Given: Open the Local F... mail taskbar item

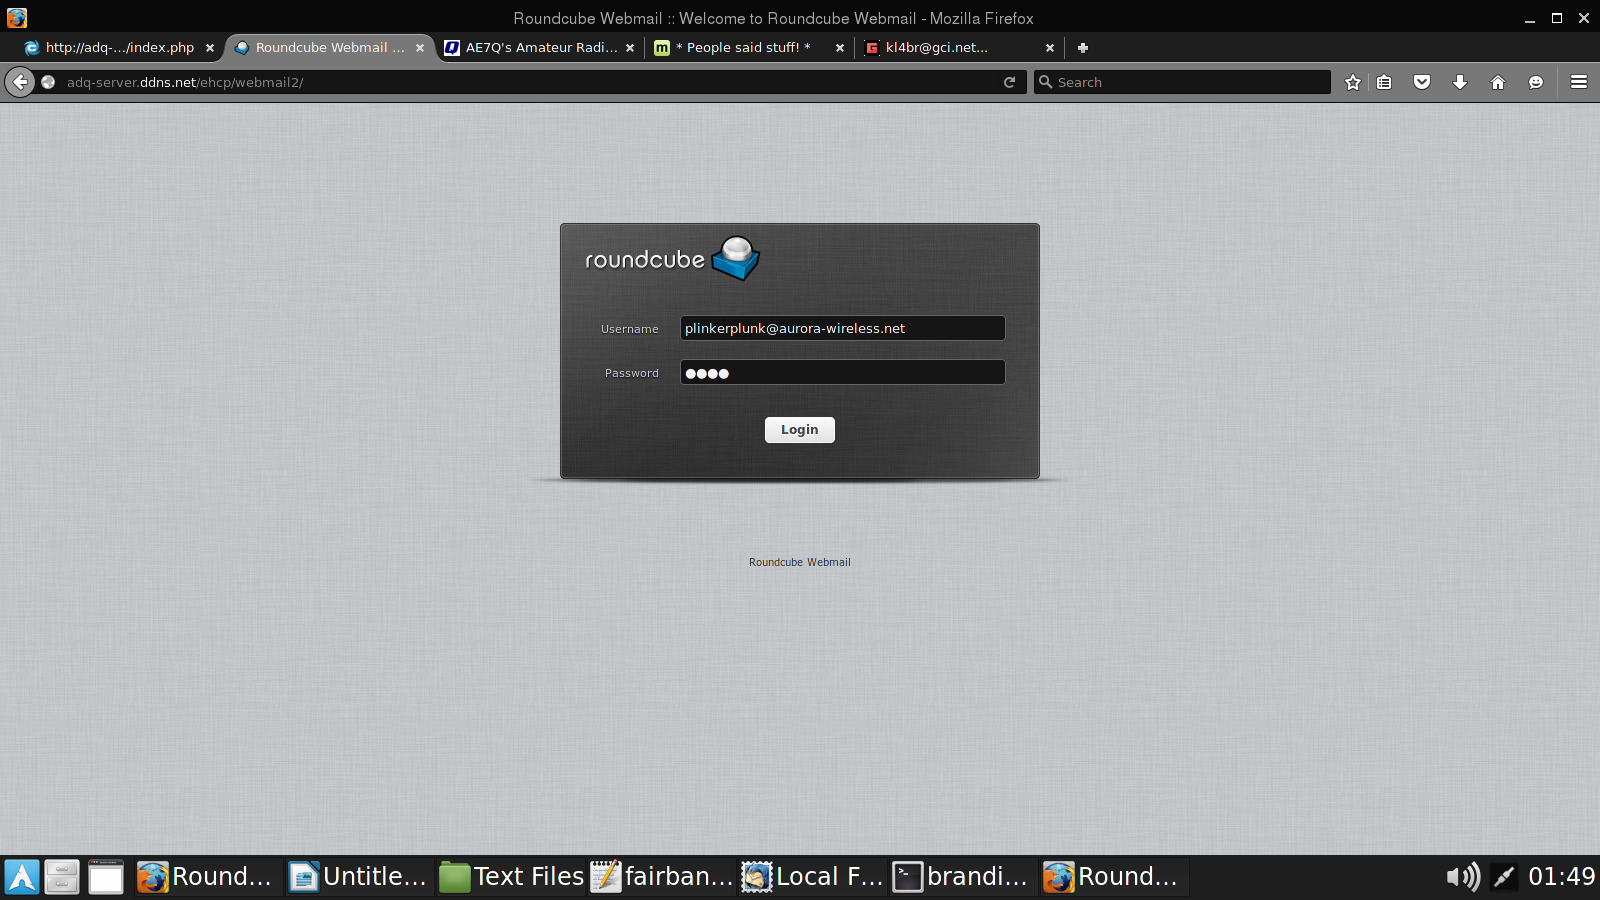Looking at the screenshot, I should [813, 877].
